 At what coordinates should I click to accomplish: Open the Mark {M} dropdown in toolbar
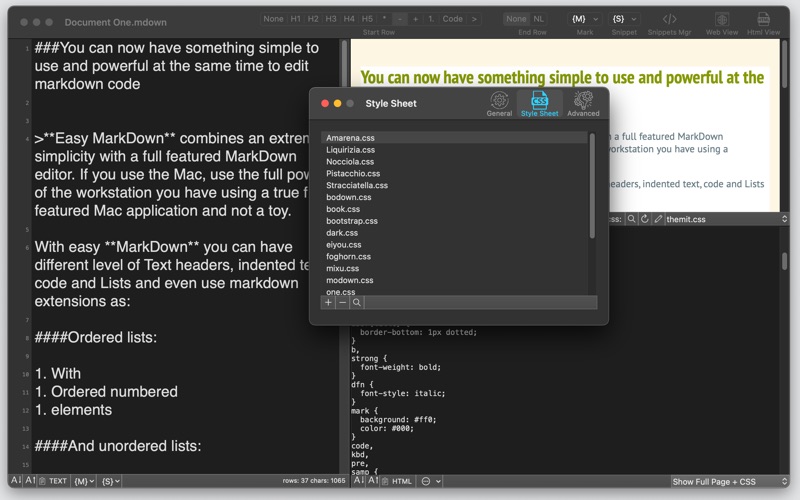pos(584,19)
